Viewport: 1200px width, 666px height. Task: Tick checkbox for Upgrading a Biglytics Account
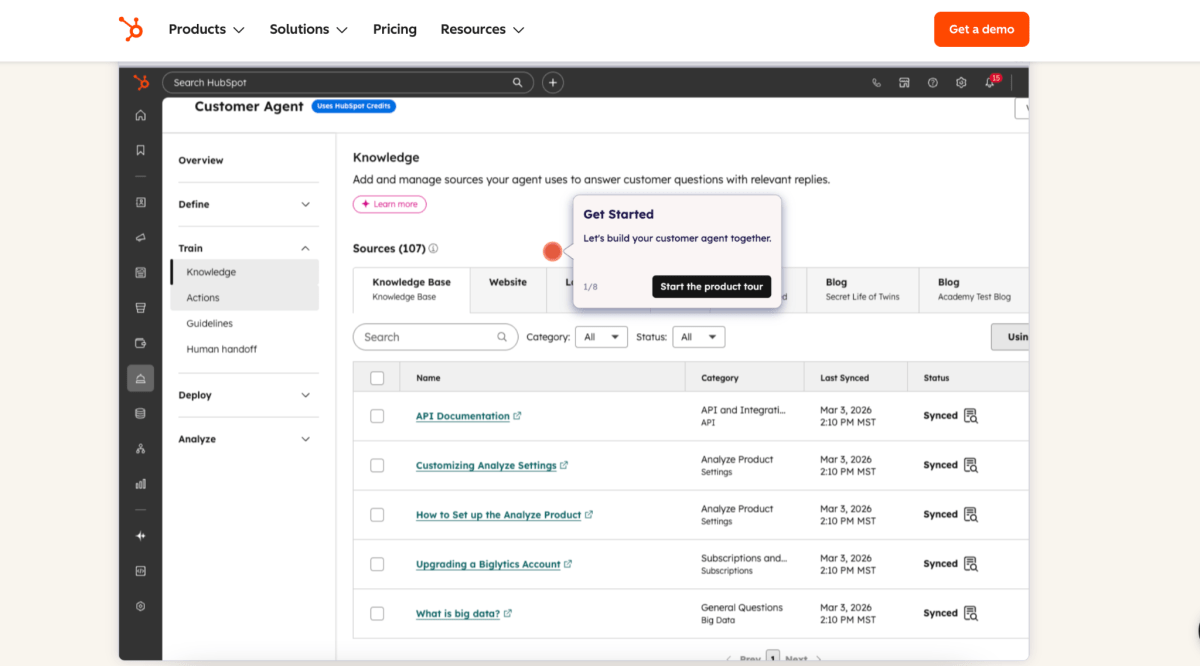377,564
